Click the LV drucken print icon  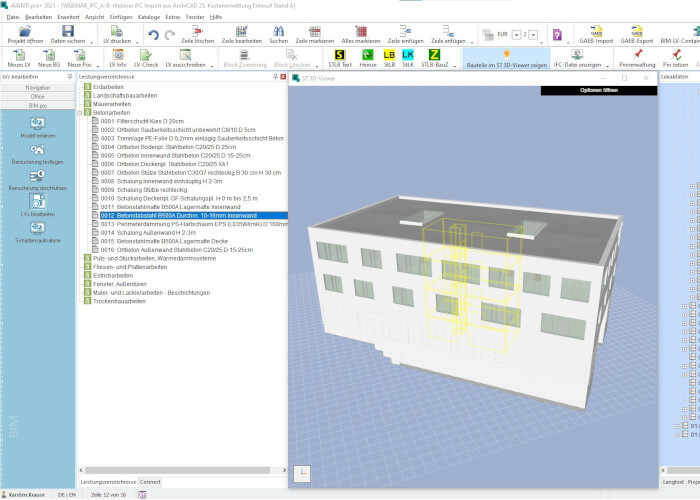point(117,31)
